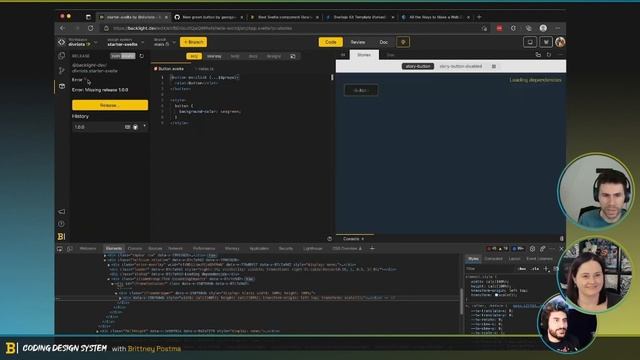The height and width of the screenshot is (360, 640).
Task: Switch to the Review tab
Action: tap(358, 42)
